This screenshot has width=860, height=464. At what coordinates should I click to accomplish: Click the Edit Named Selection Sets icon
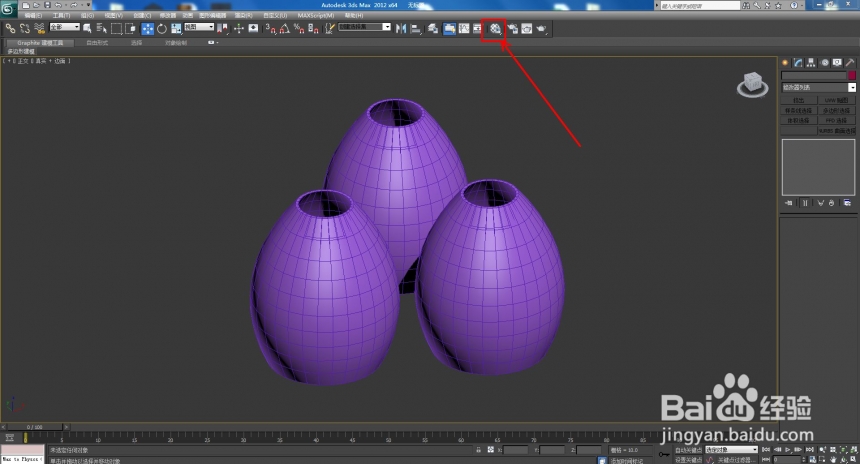click(x=330, y=28)
